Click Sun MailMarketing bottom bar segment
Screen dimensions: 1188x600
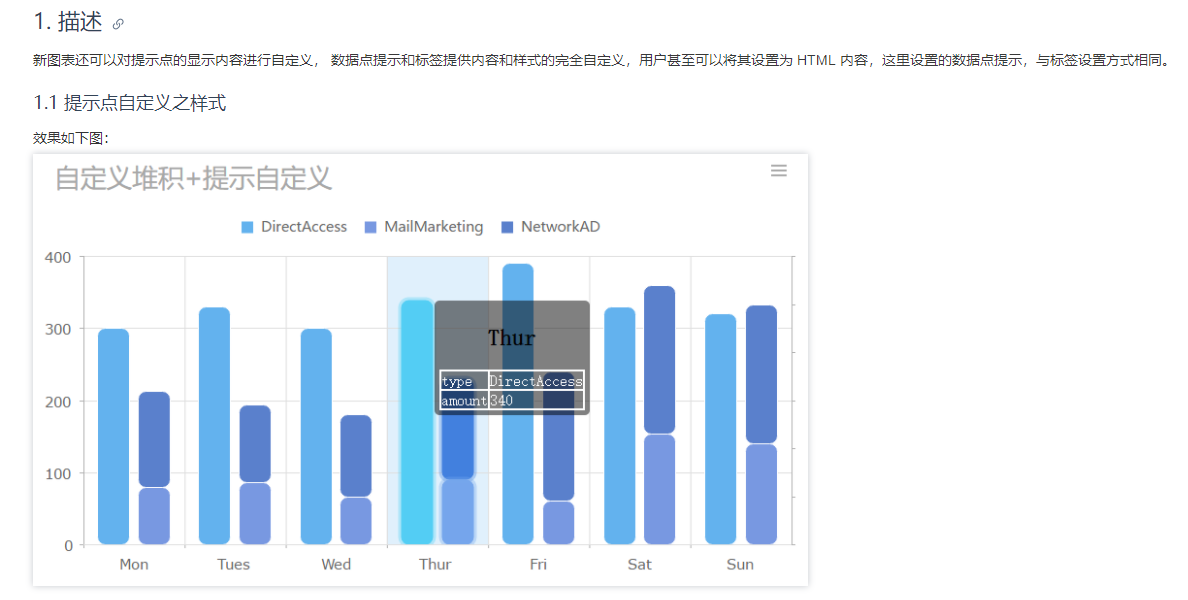(761, 494)
